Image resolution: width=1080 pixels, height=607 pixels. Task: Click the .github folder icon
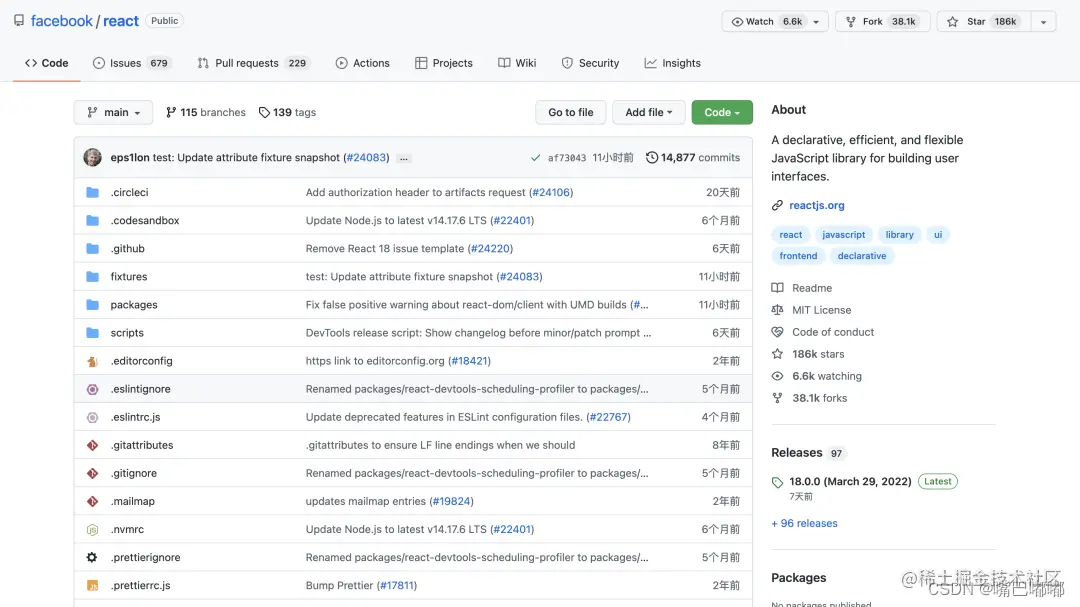pyautogui.click(x=92, y=249)
